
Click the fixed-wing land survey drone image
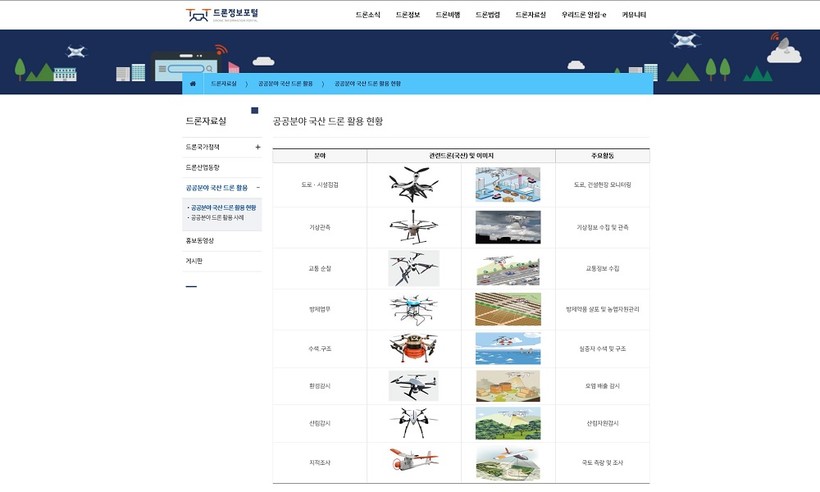(x=413, y=462)
